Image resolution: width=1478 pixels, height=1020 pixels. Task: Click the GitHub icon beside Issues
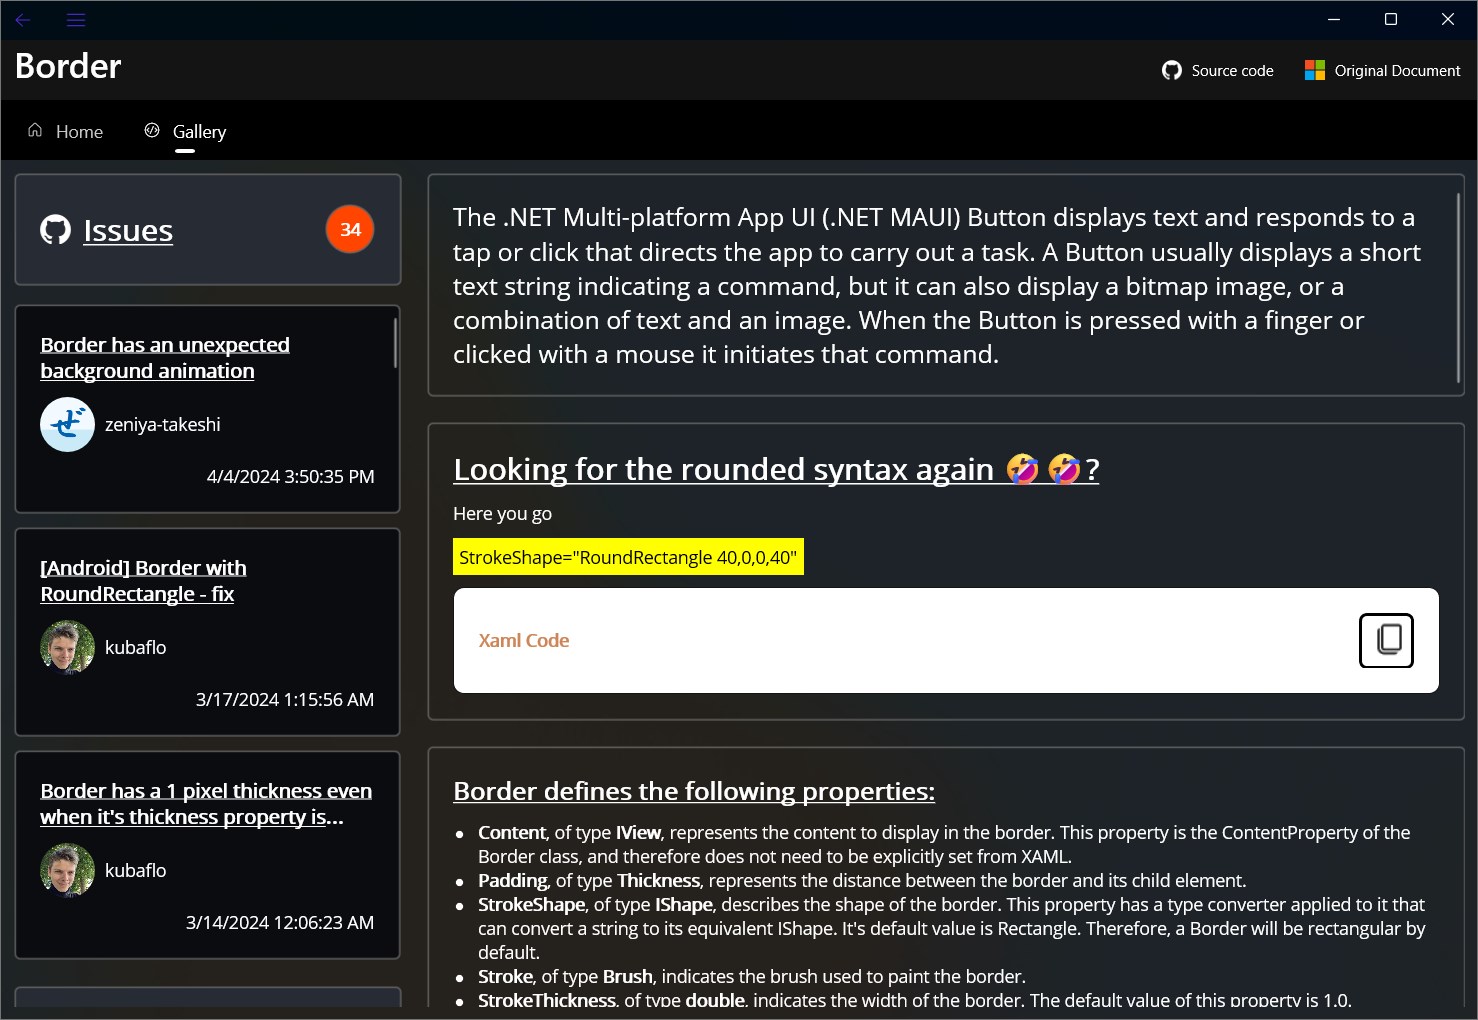(55, 230)
